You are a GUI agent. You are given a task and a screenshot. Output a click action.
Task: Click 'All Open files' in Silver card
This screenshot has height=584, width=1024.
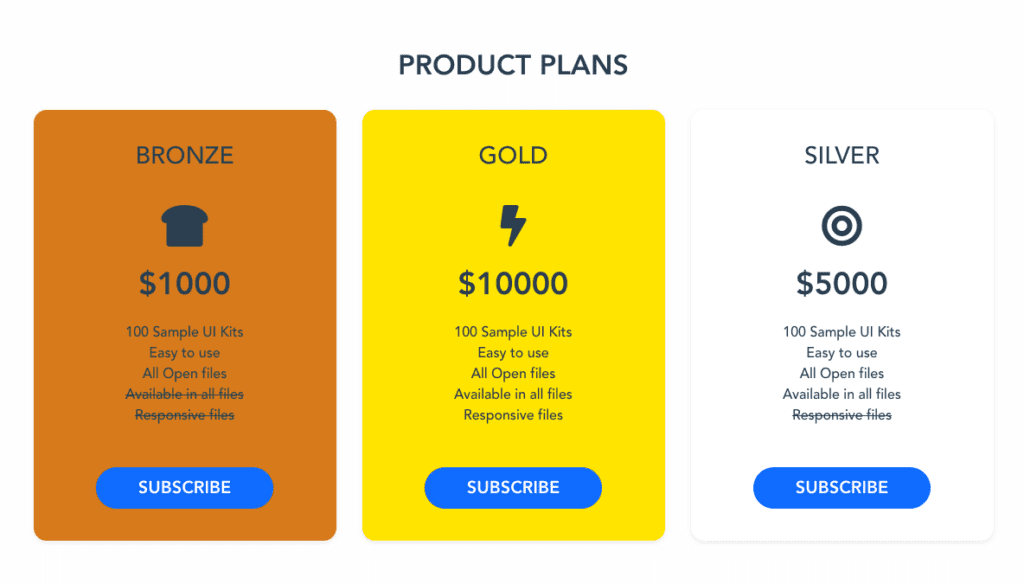(842, 374)
